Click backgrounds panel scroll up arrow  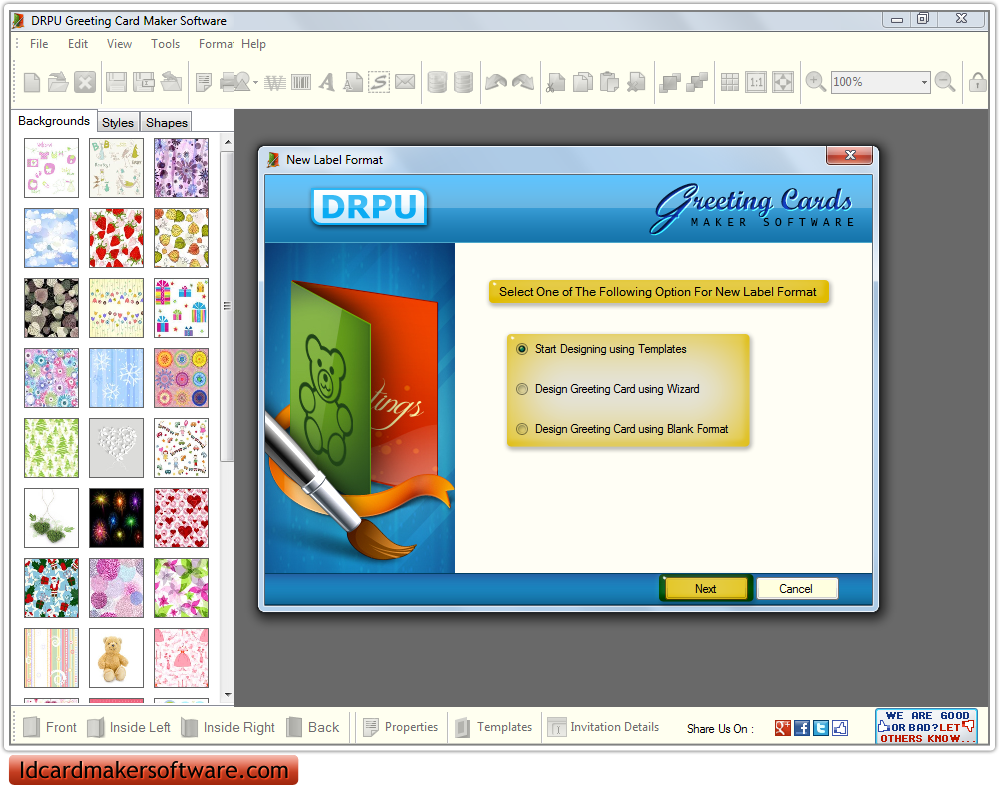click(227, 142)
